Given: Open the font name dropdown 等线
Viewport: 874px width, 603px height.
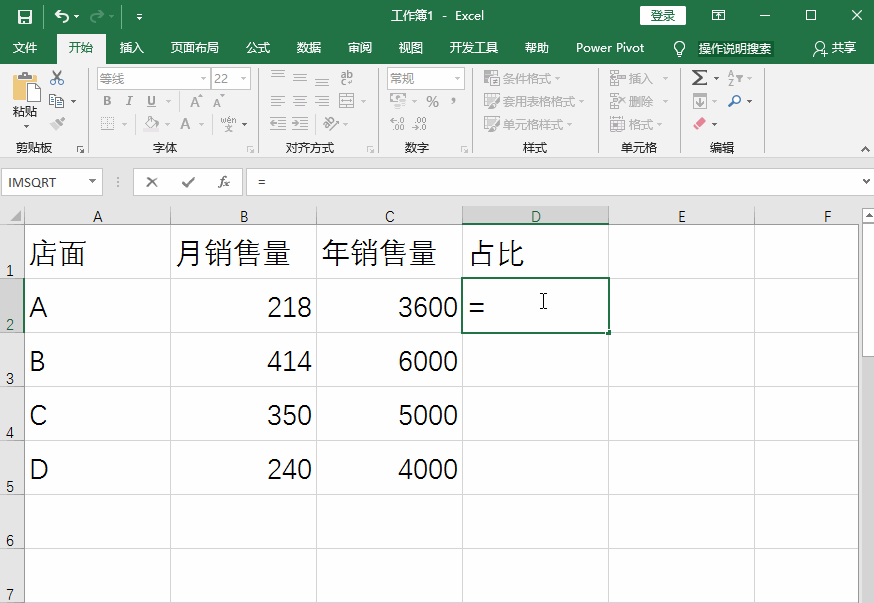Looking at the screenshot, I should pos(203,79).
